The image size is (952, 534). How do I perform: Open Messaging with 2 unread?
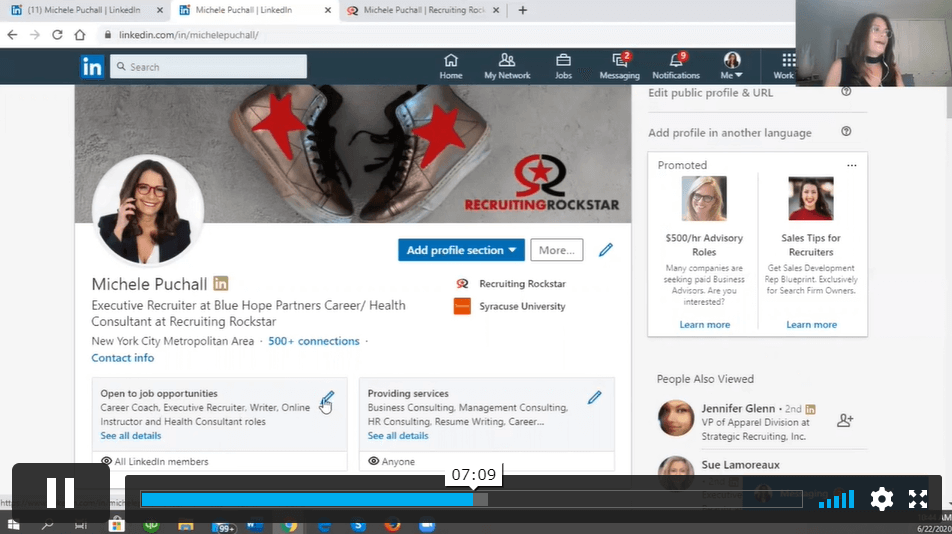pos(620,61)
